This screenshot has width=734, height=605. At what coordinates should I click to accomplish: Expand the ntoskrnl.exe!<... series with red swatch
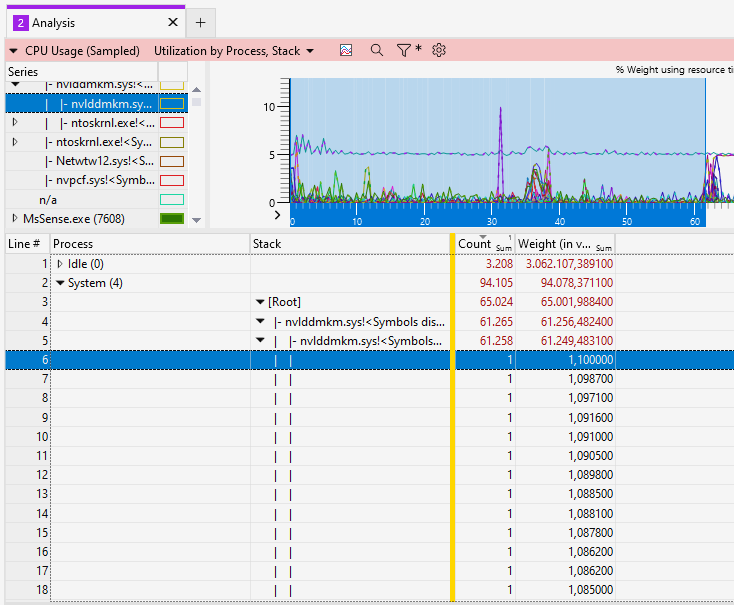click(15, 122)
